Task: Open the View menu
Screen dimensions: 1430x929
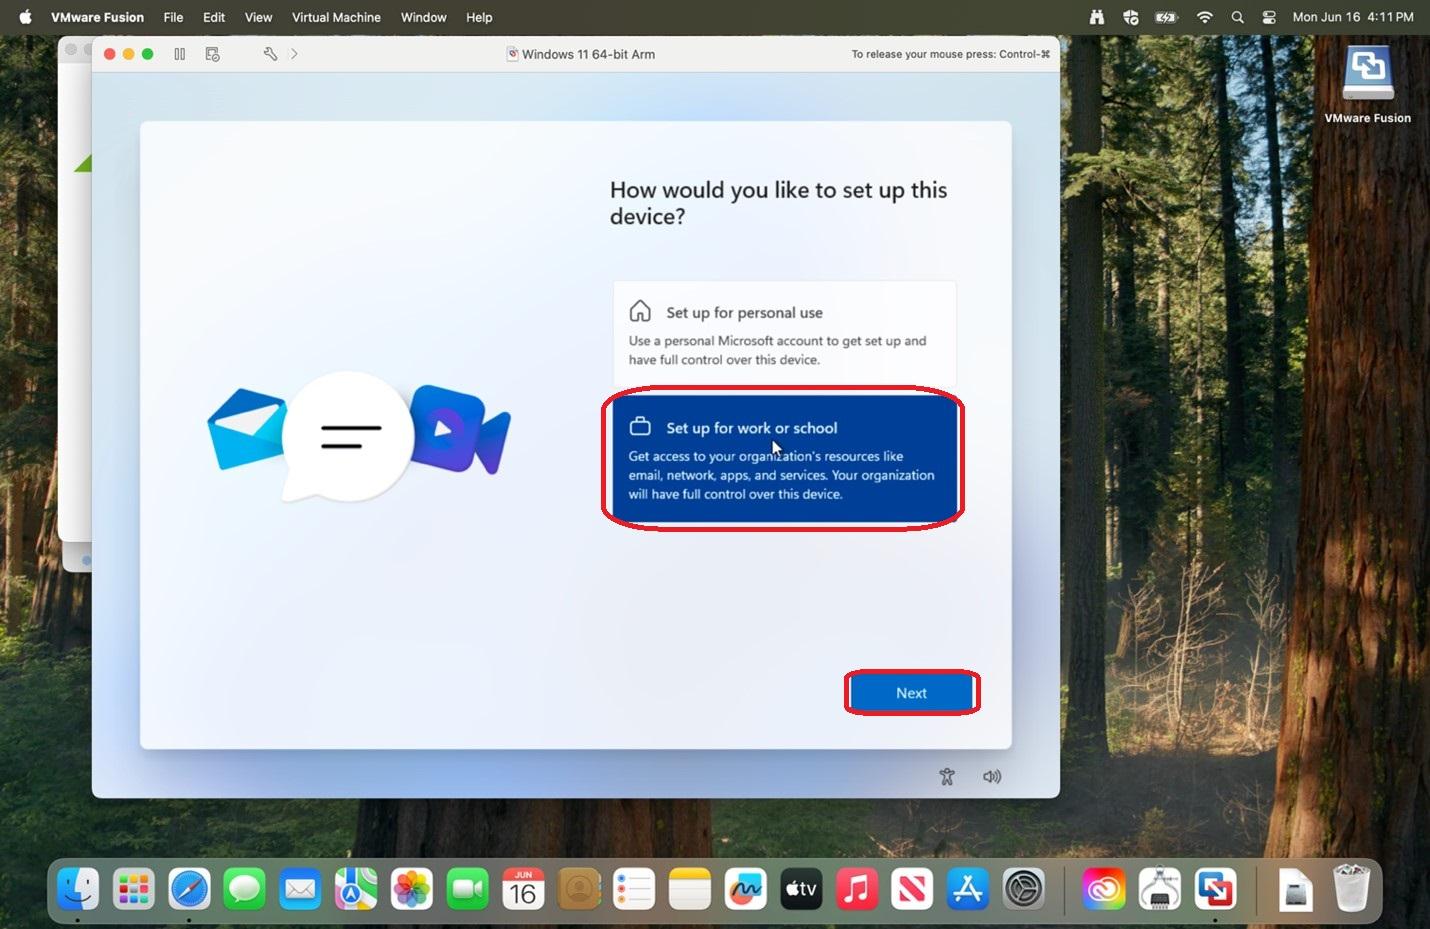Action: pyautogui.click(x=258, y=17)
